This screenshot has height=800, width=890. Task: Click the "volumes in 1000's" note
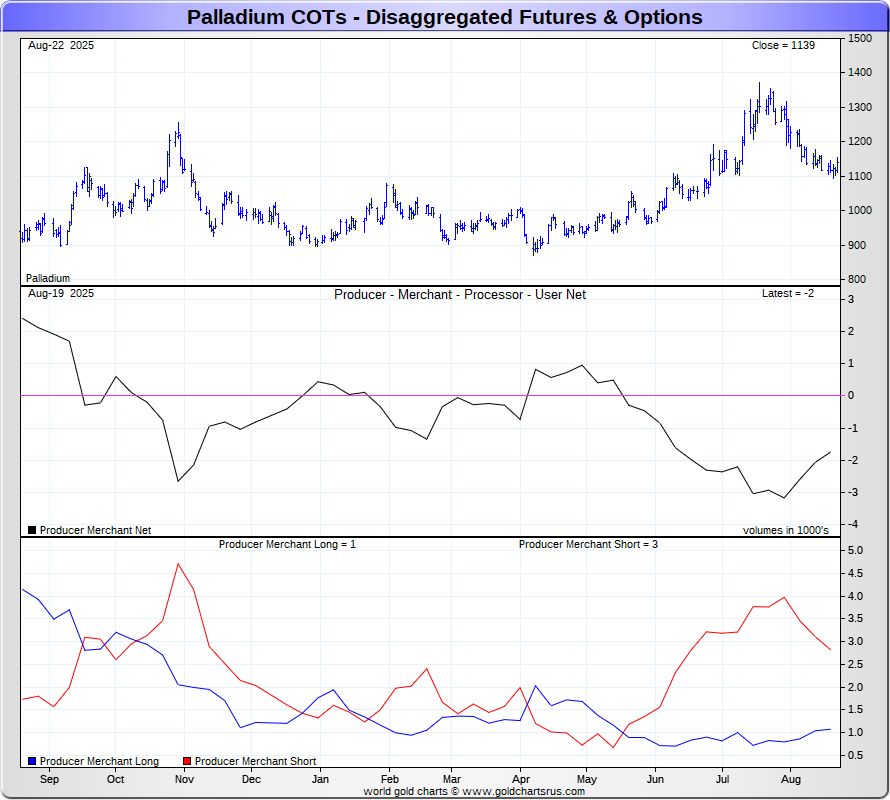click(x=786, y=530)
